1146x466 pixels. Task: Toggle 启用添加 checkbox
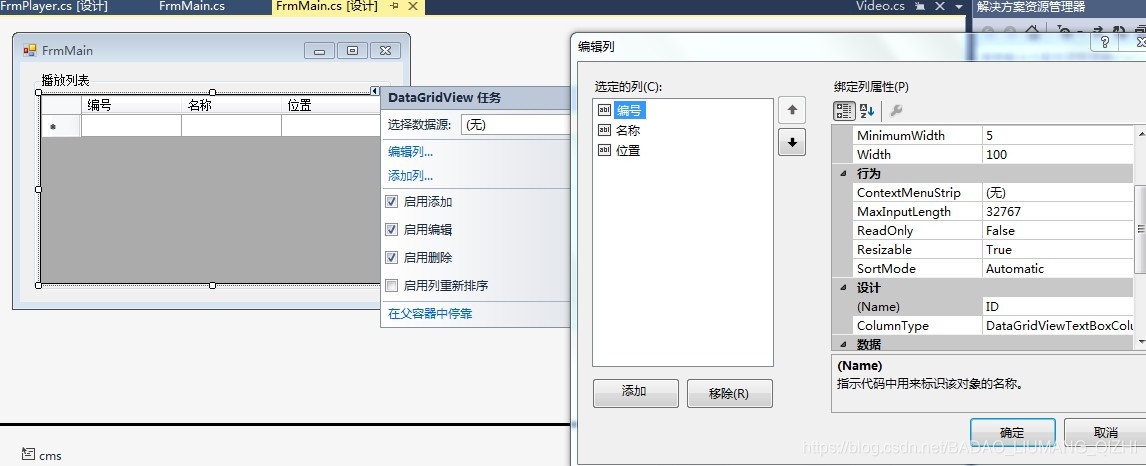[x=392, y=202]
